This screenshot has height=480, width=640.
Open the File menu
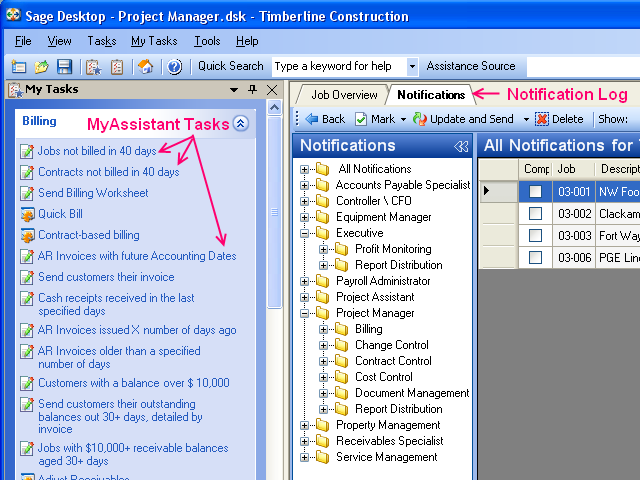pyautogui.click(x=23, y=41)
